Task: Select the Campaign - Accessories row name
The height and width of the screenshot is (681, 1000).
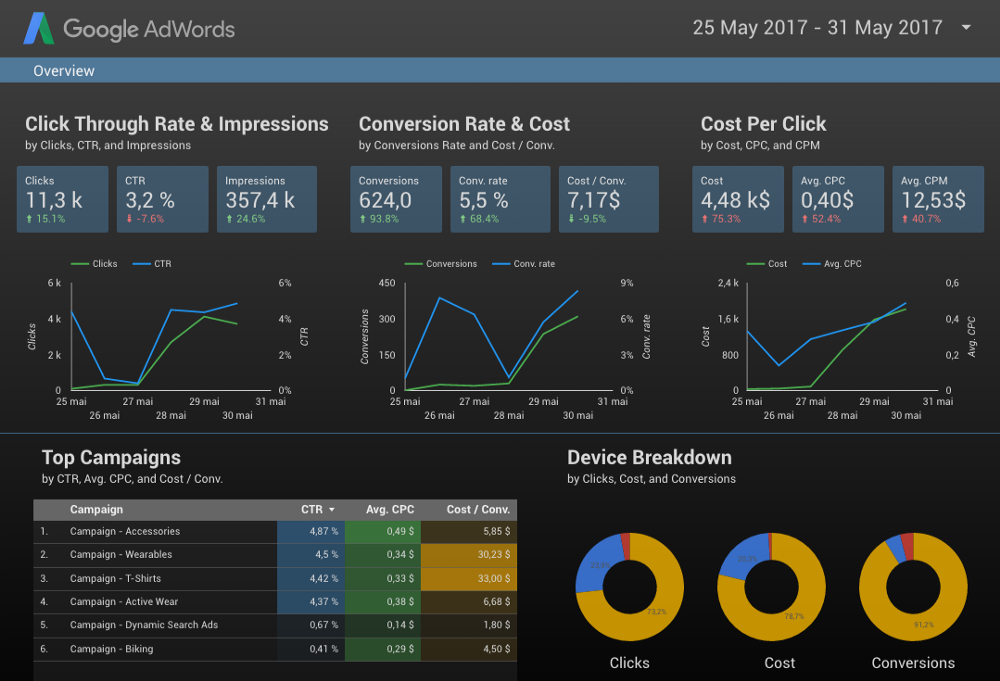Action: coord(125,531)
